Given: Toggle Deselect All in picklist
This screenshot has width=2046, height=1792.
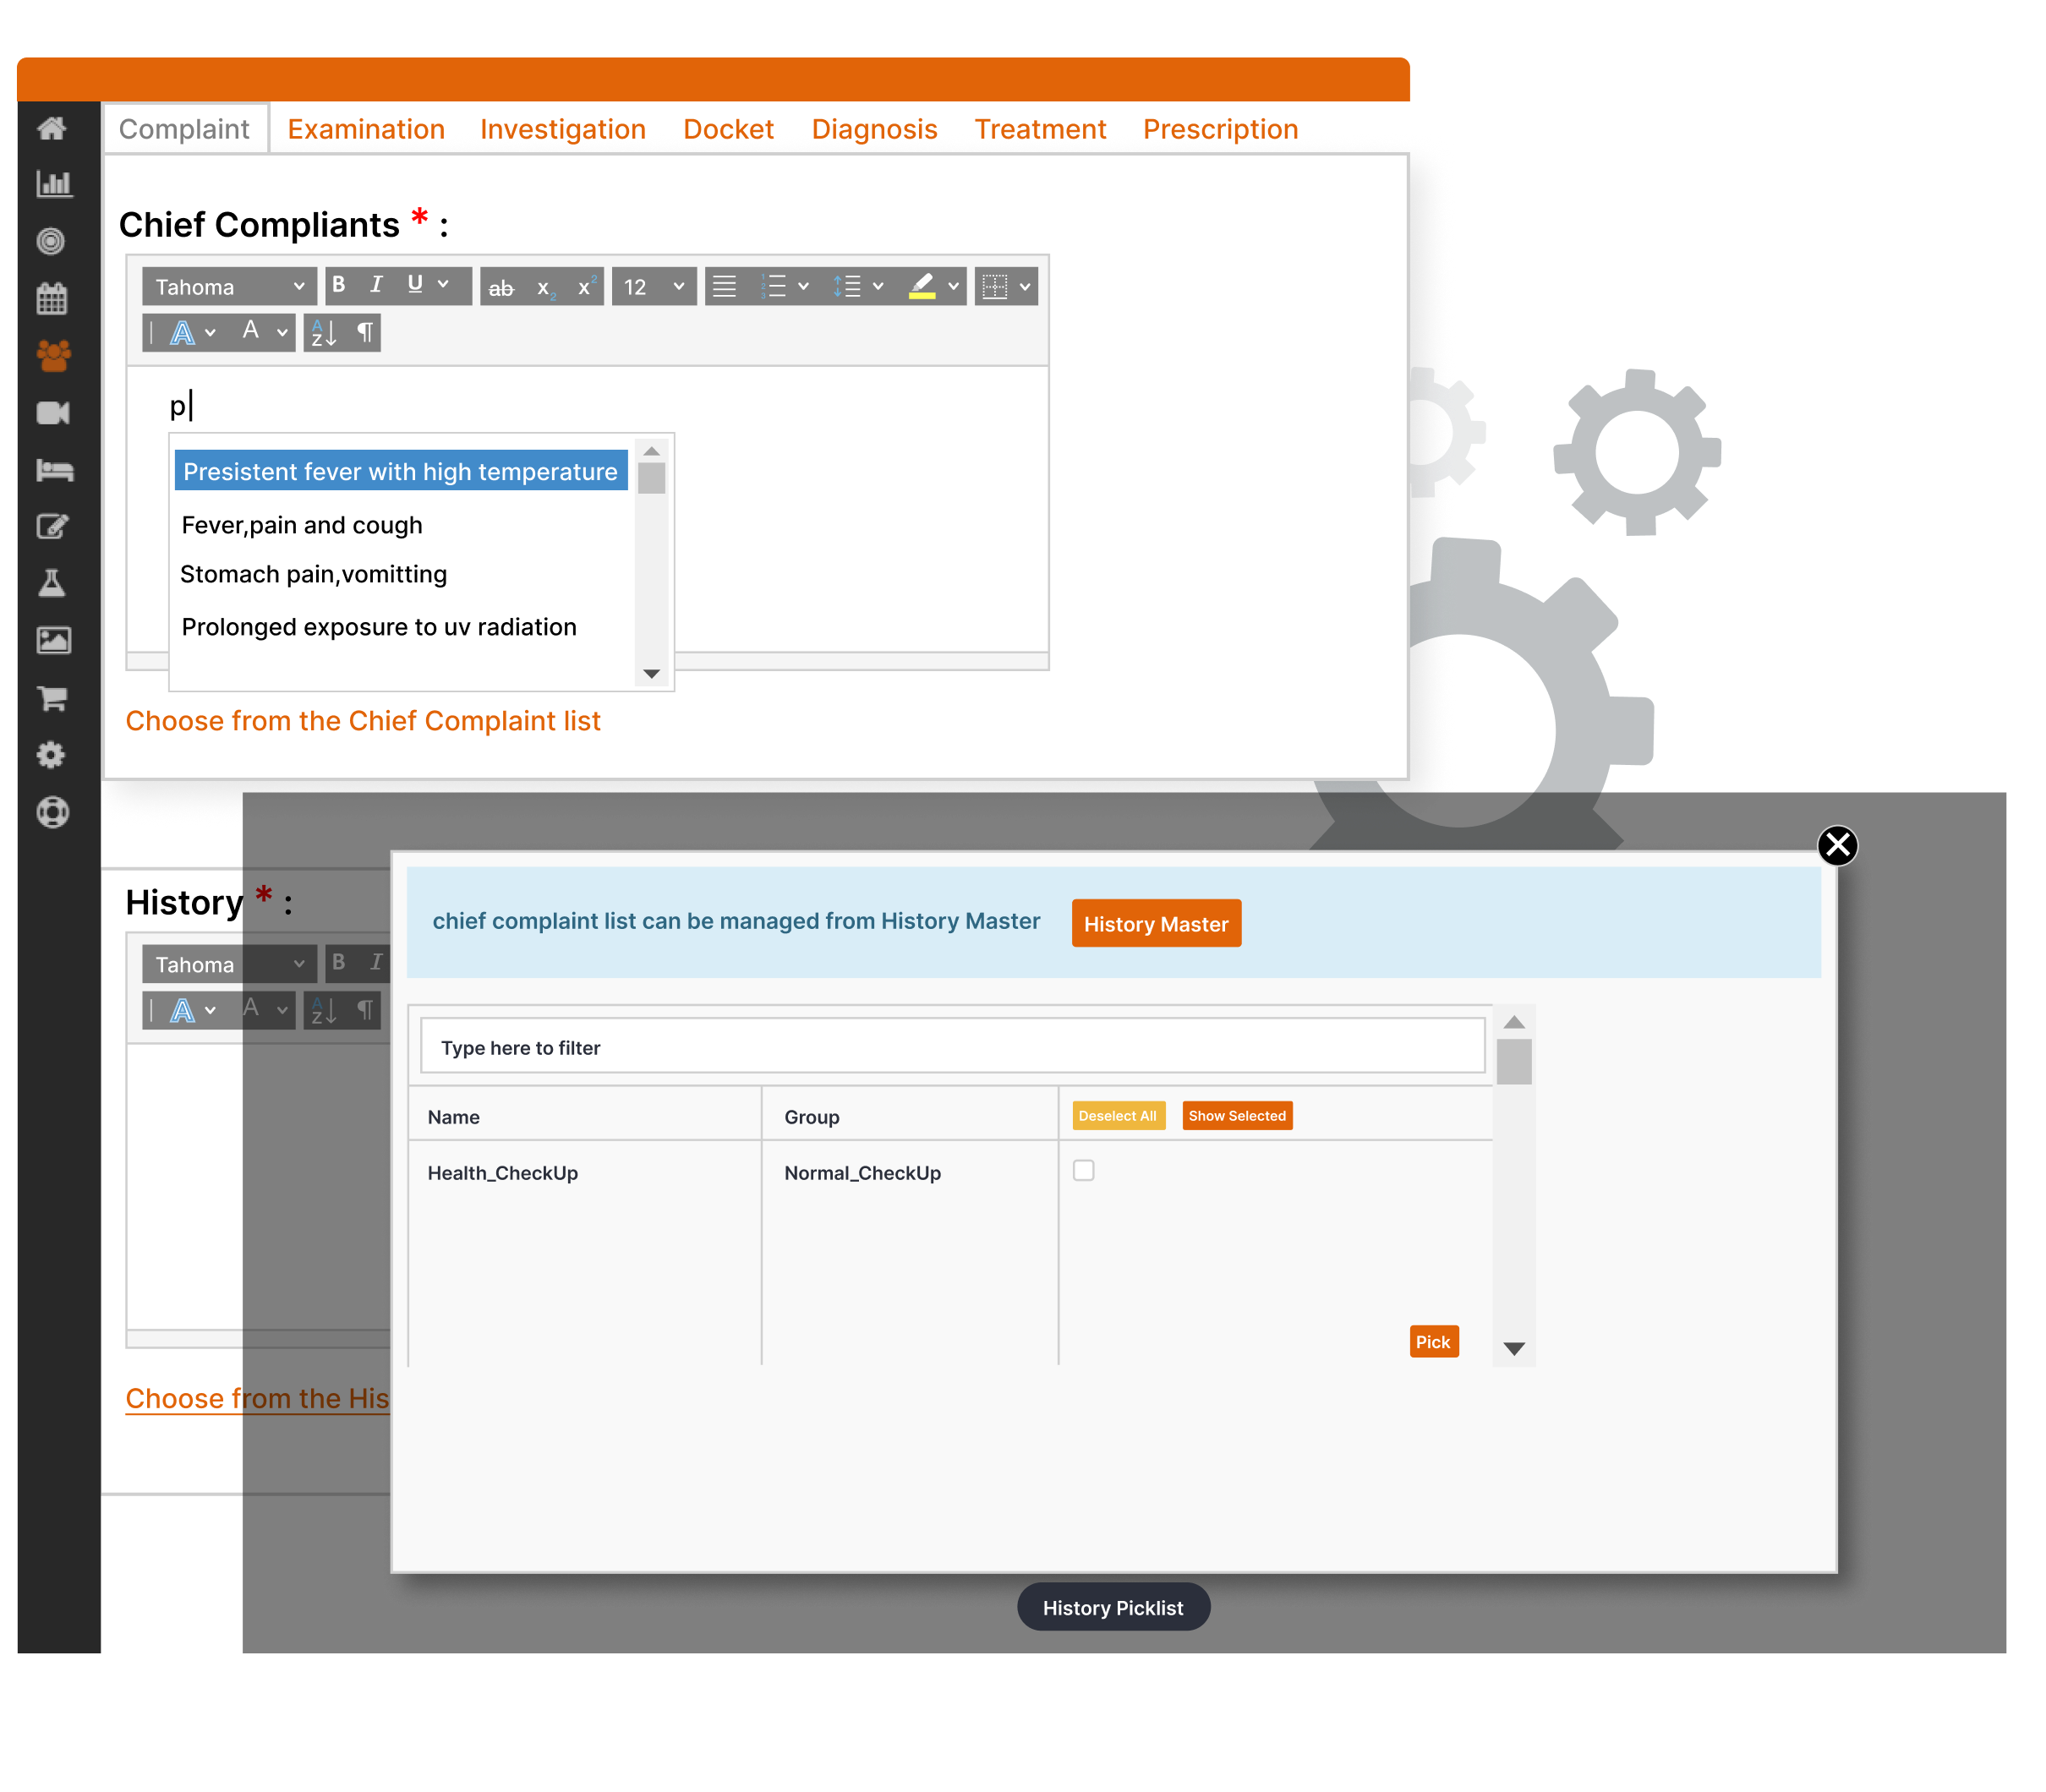Looking at the screenshot, I should [x=1117, y=1115].
